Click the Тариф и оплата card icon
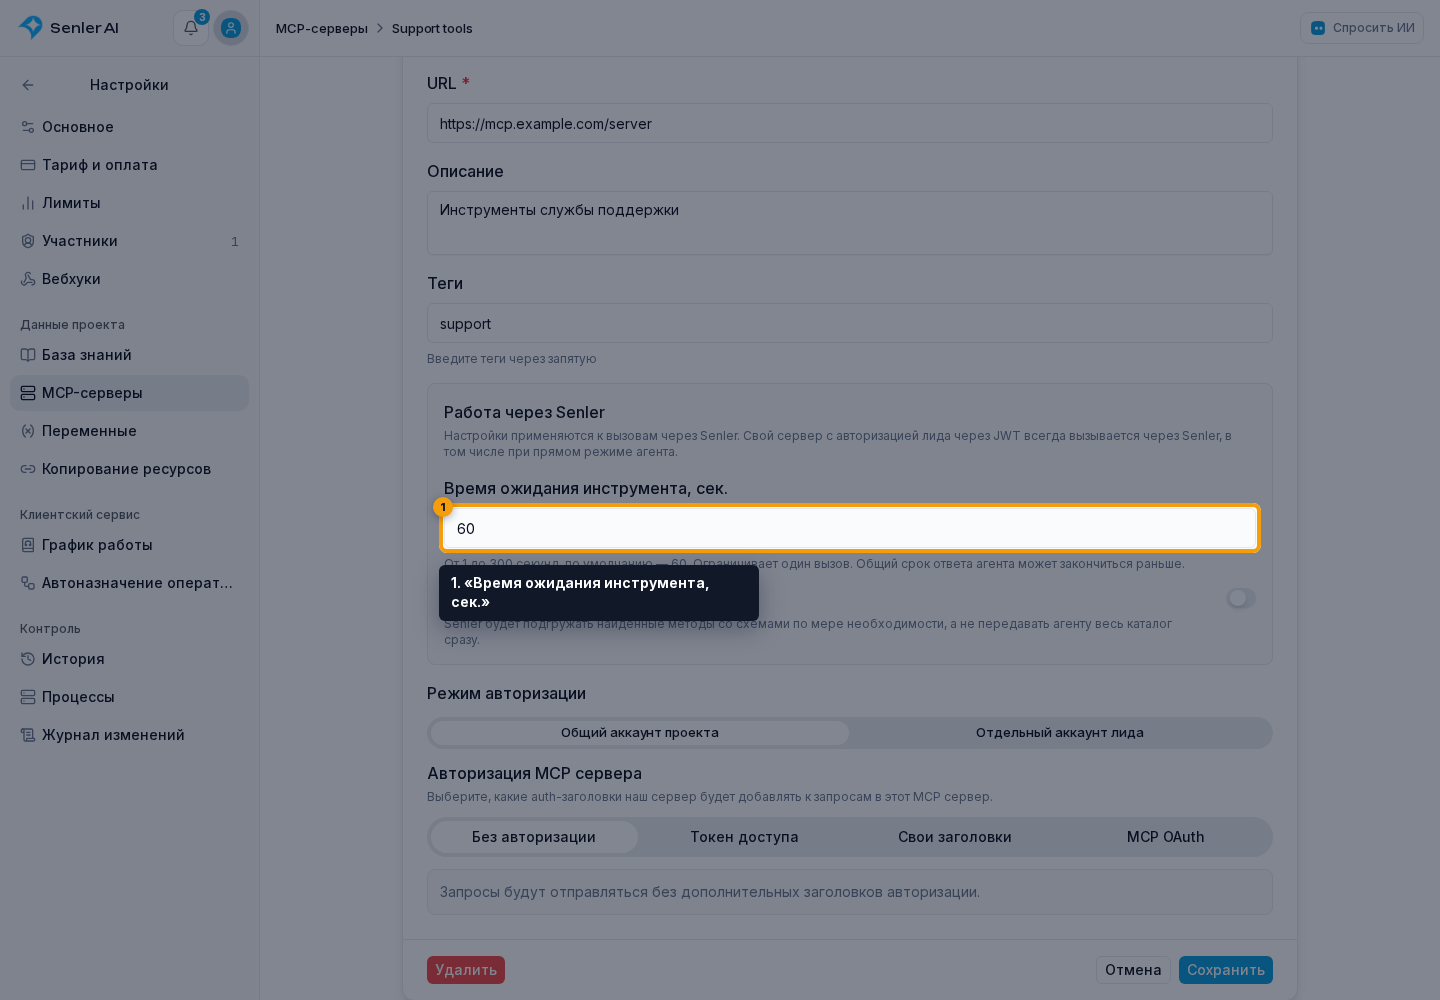 28,165
